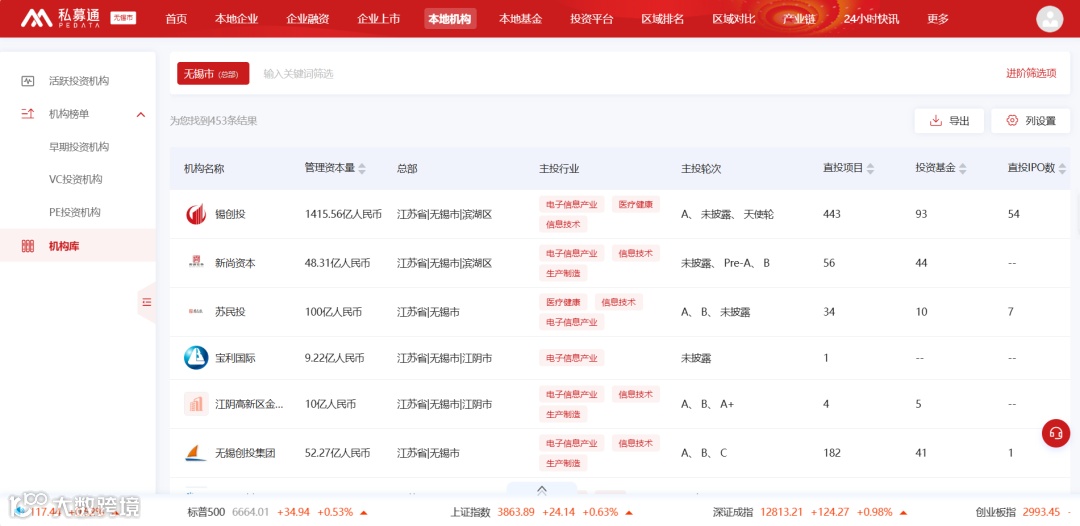The height and width of the screenshot is (526, 1080).
Task: Click the 1415.56亿人民币 capital value
Action: tap(343, 214)
